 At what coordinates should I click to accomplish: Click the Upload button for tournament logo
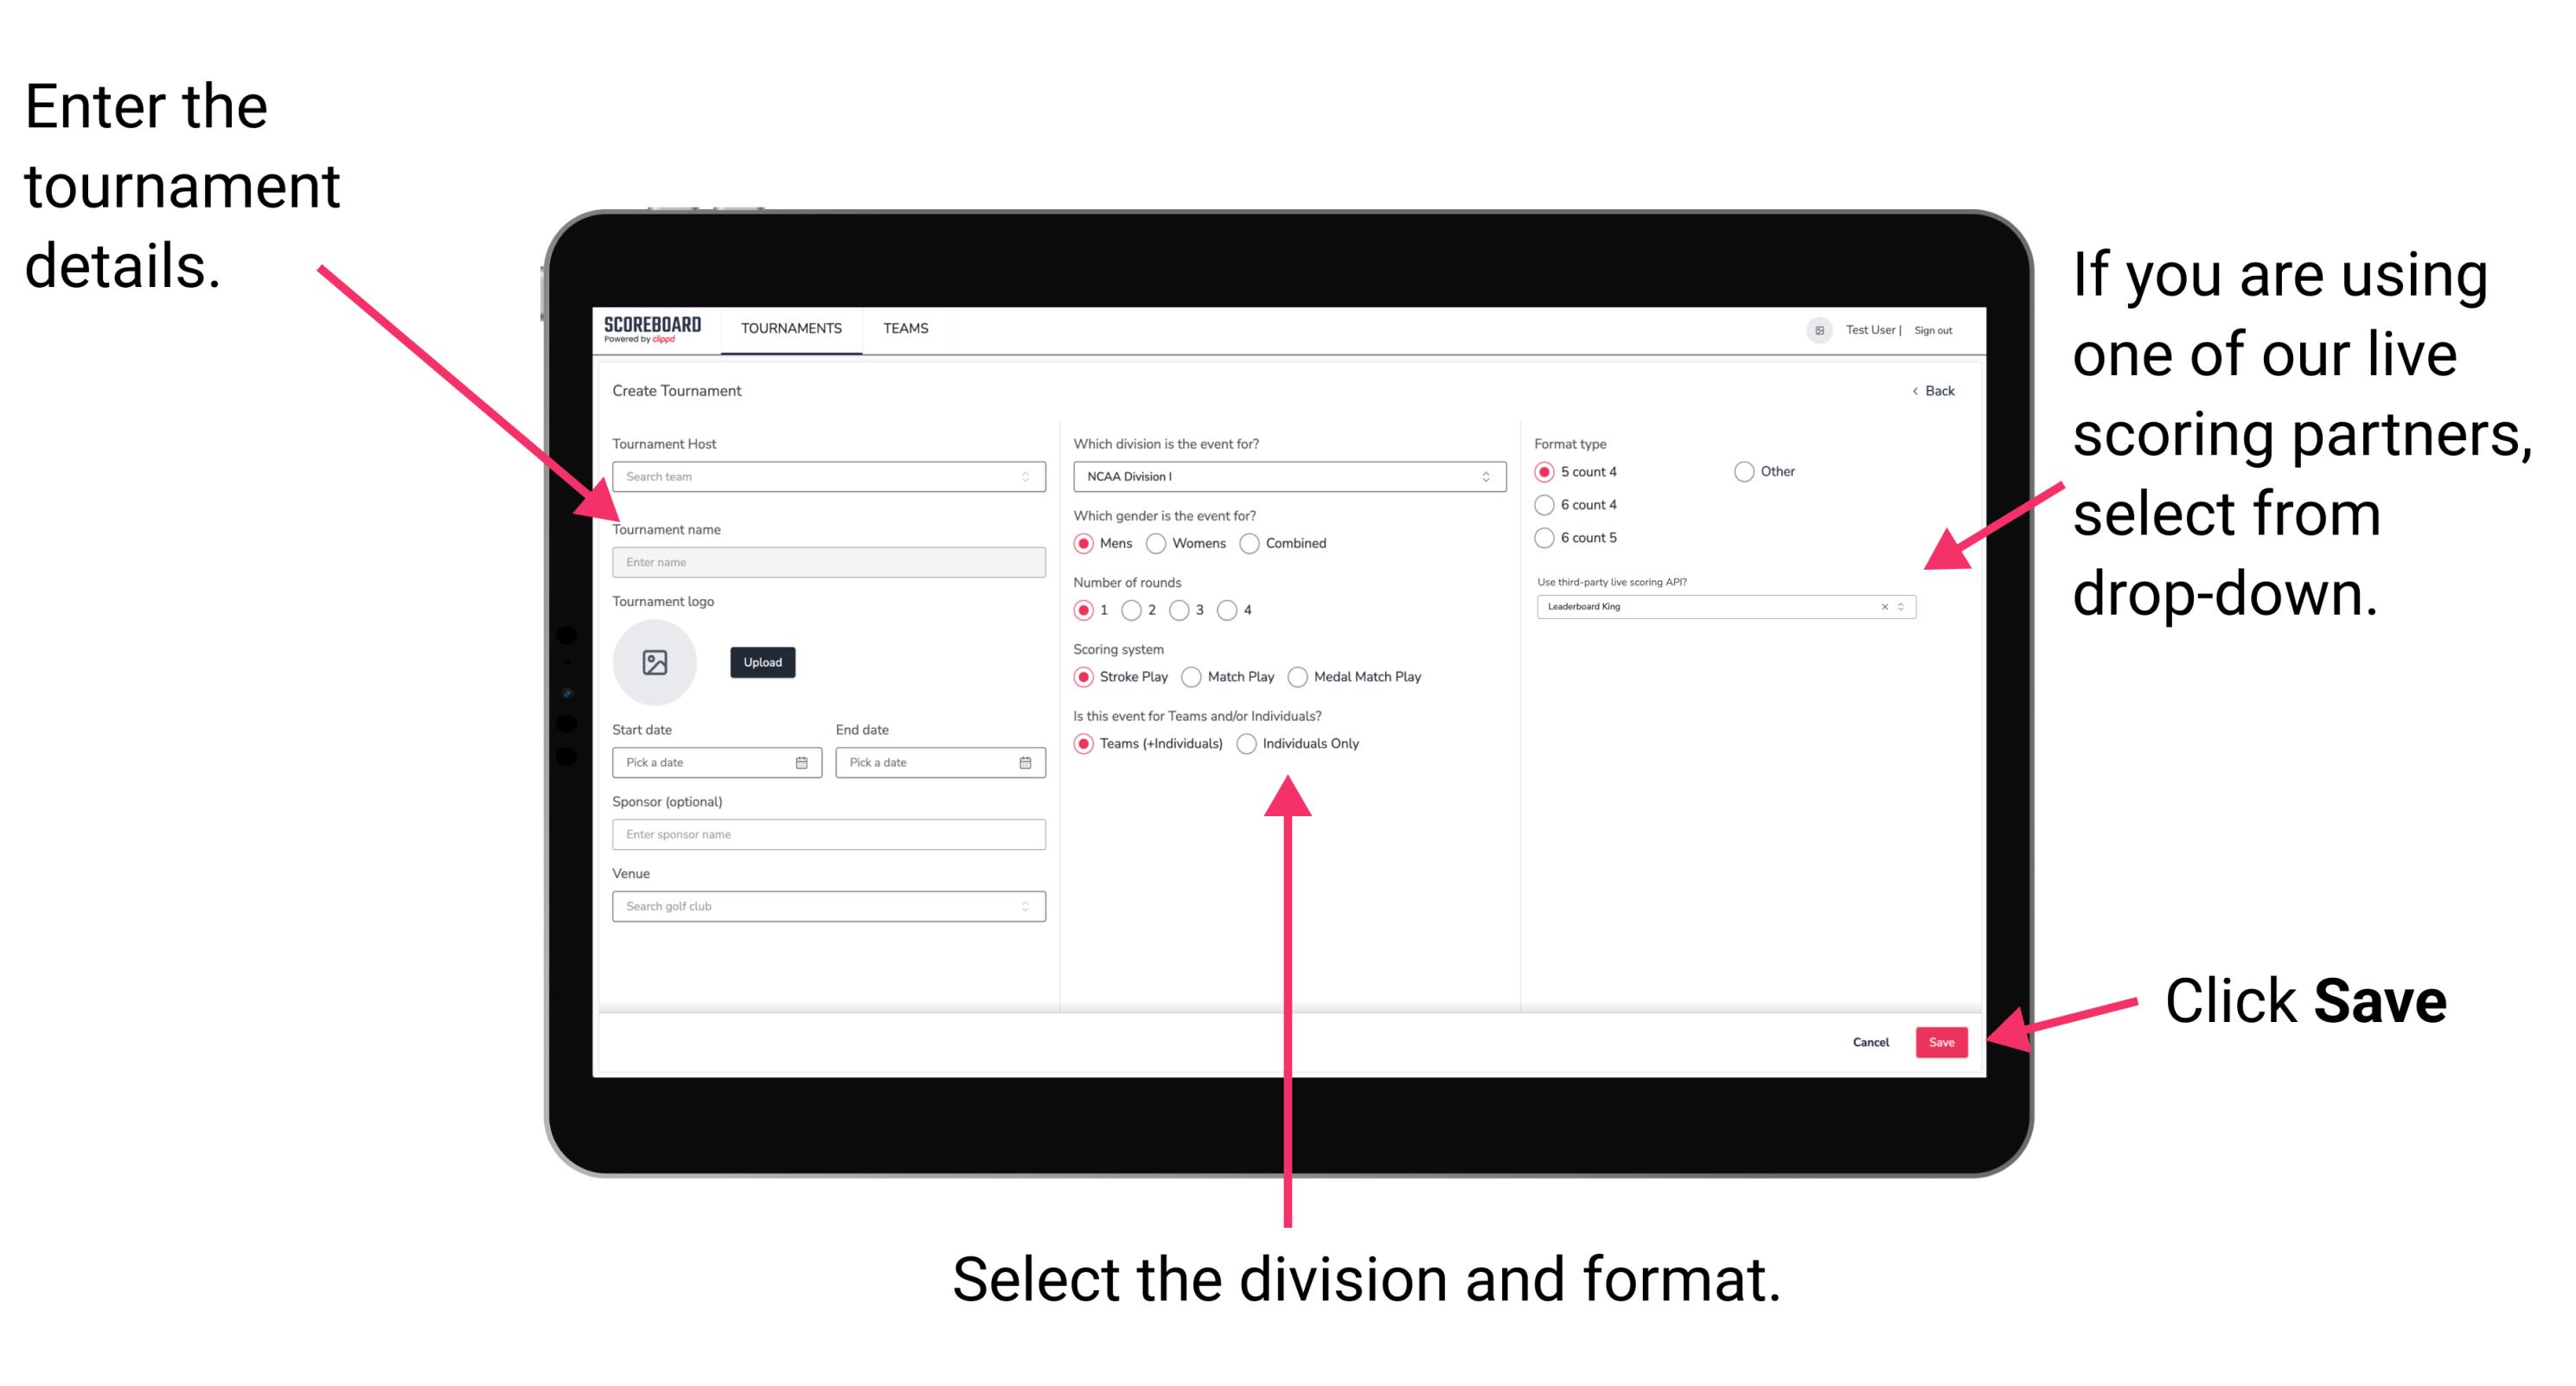761,662
